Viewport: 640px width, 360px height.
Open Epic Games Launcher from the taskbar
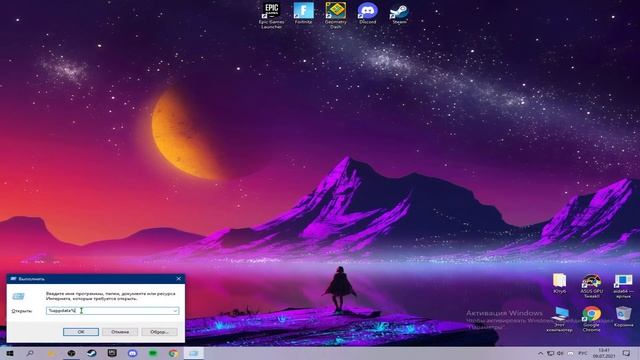point(112,353)
